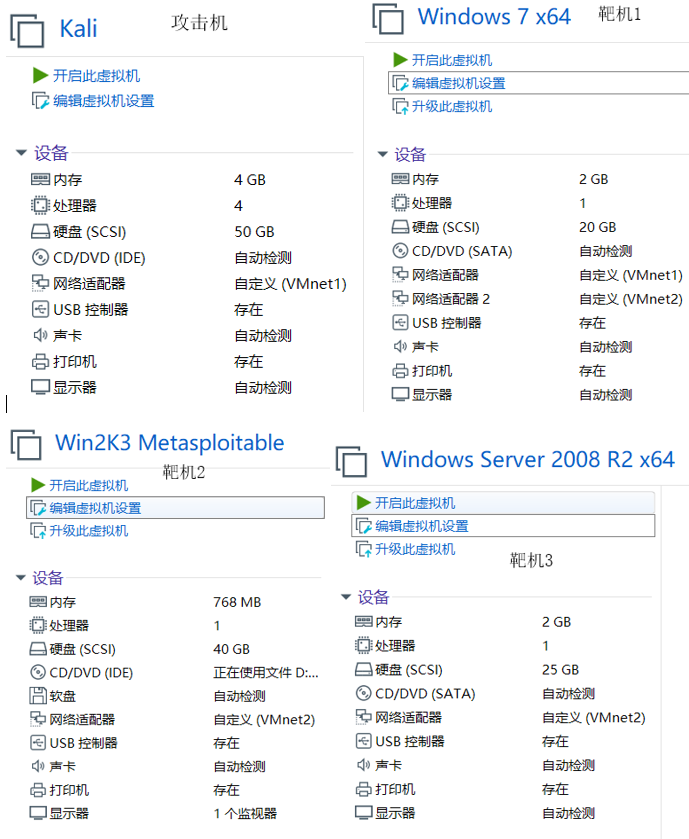
Task: Click Kali's edit settings wrench icon
Action: pyautogui.click(x=40, y=101)
